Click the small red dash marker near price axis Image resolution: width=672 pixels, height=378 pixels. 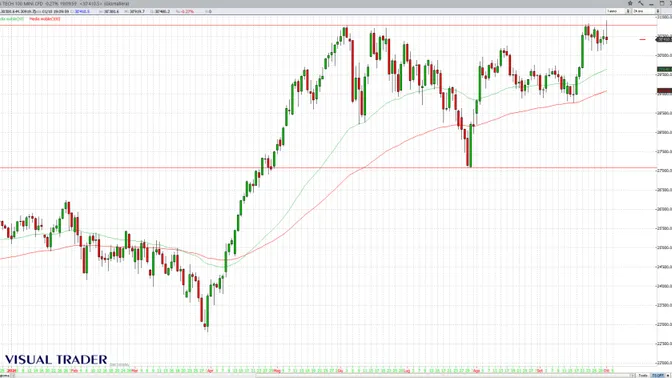coord(642,39)
